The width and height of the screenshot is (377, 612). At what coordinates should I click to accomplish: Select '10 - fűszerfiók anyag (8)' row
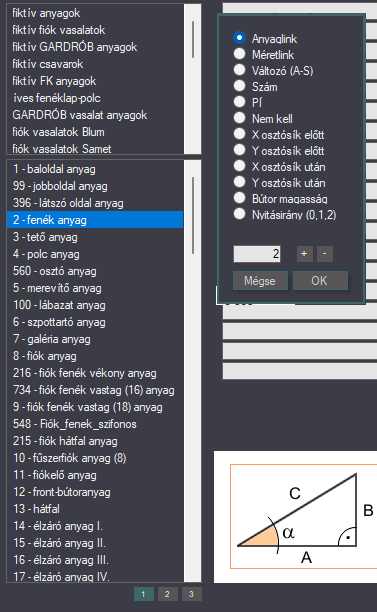pos(95,458)
